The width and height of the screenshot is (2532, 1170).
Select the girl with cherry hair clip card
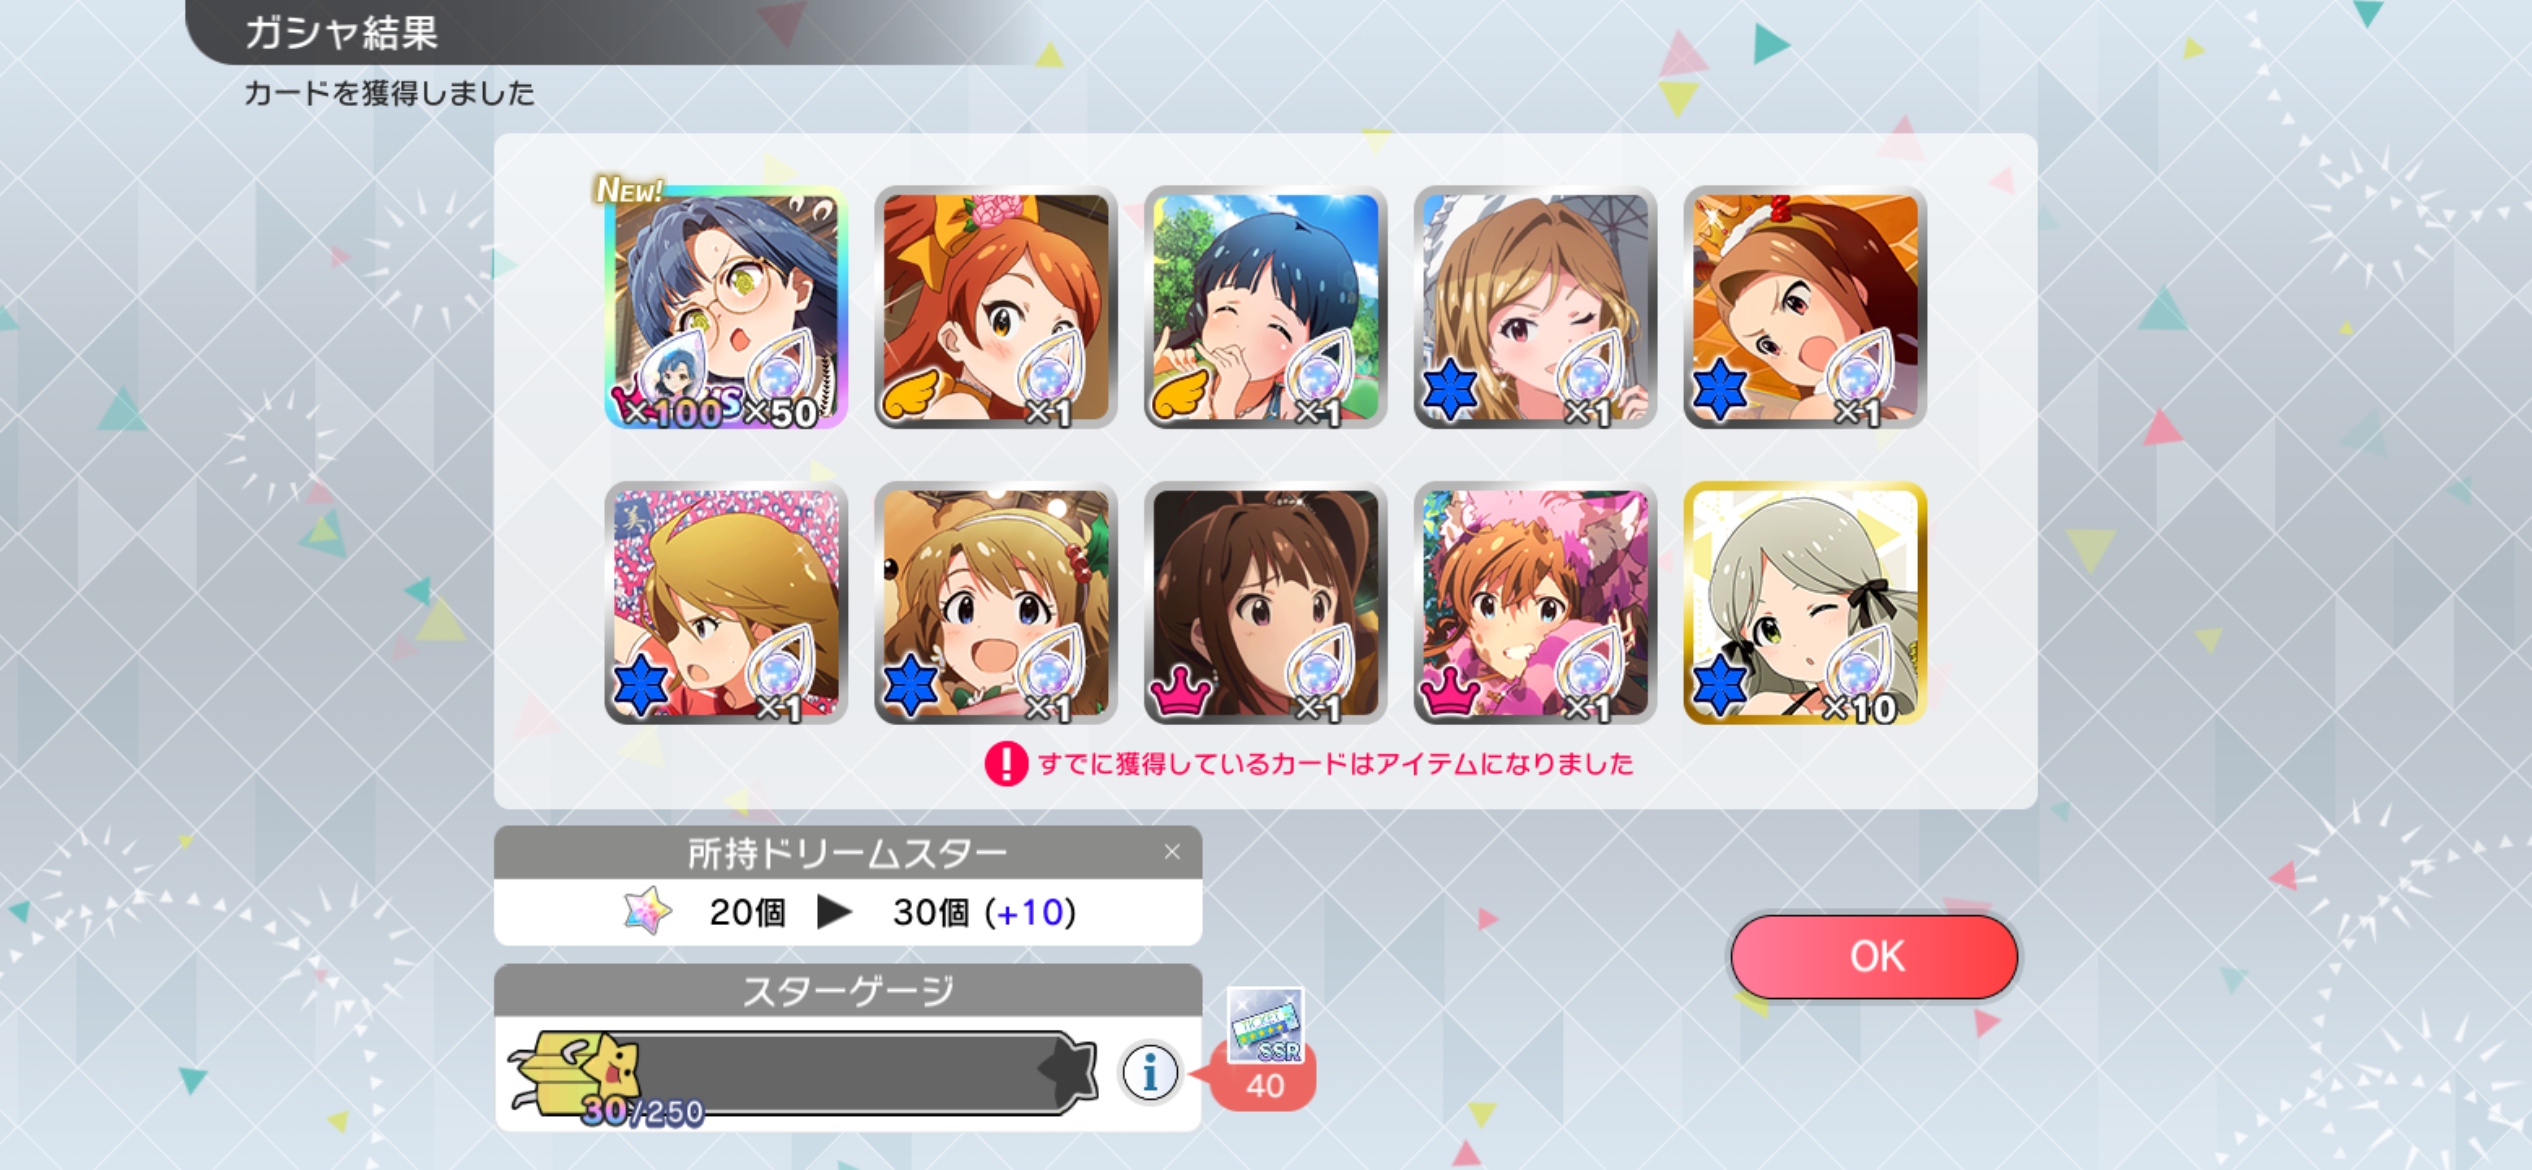pos(996,603)
